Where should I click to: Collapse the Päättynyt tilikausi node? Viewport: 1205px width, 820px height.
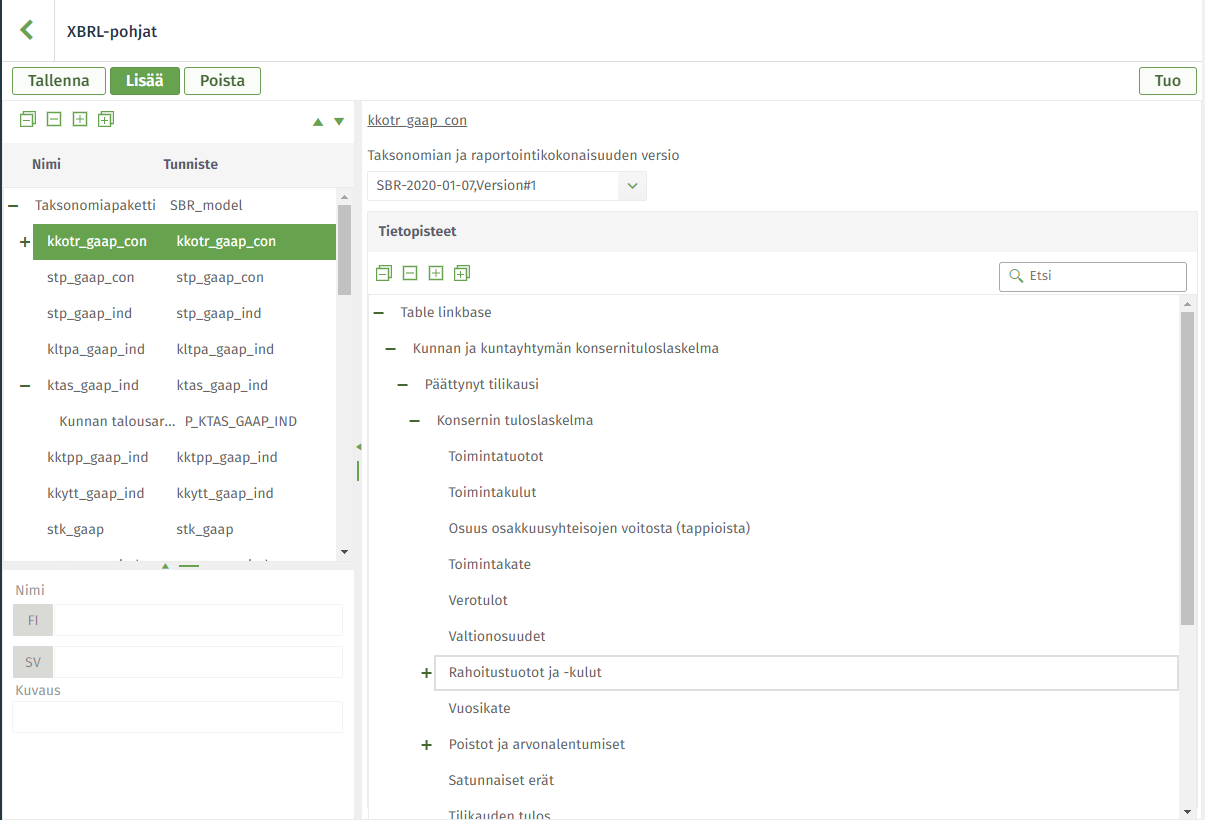403,385
